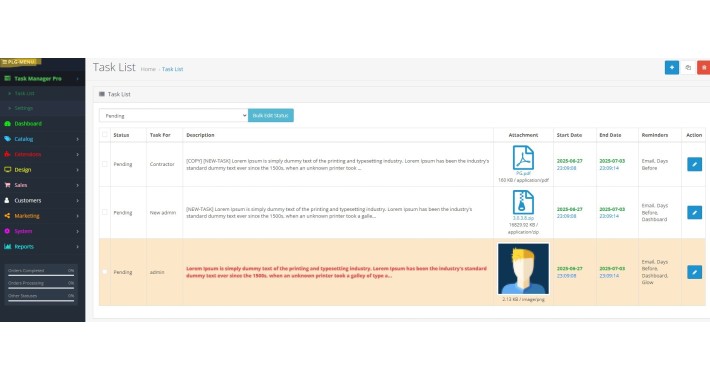
Task: Click the blue add task plus button
Action: coord(672,67)
